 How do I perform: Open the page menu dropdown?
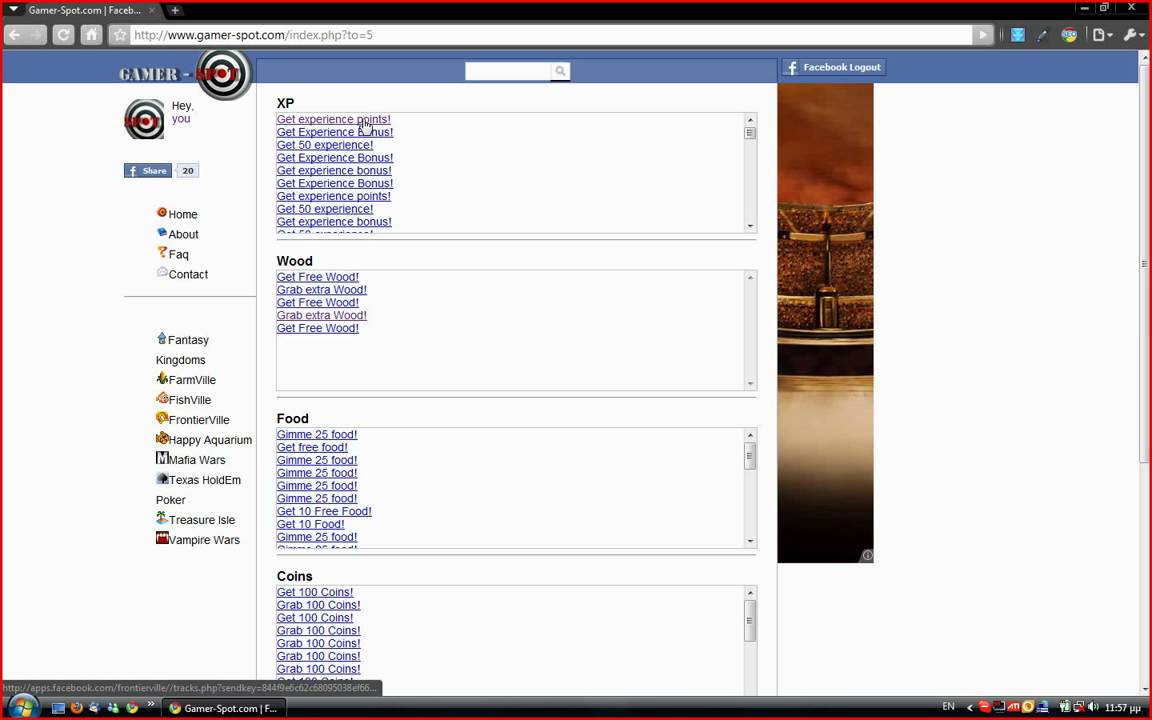(1102, 35)
